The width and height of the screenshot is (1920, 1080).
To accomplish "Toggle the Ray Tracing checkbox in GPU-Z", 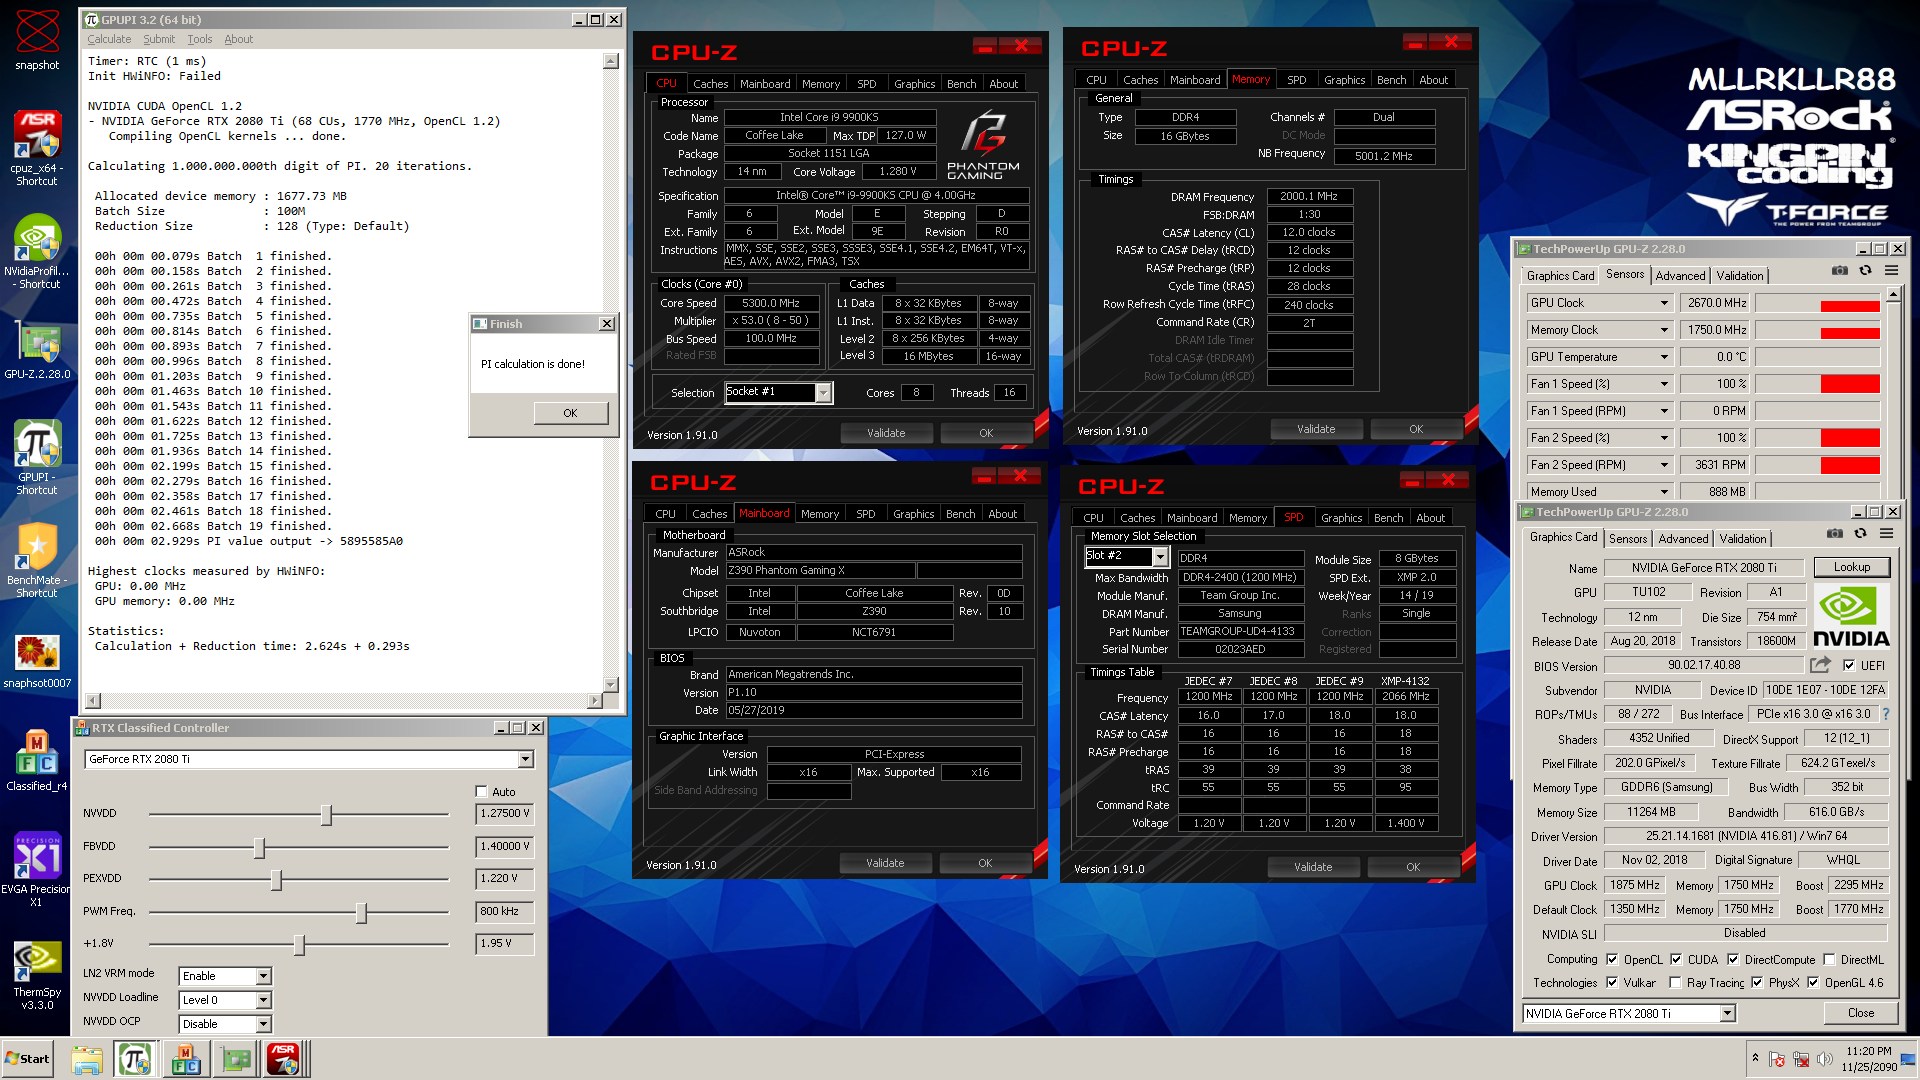I will 1675,983.
